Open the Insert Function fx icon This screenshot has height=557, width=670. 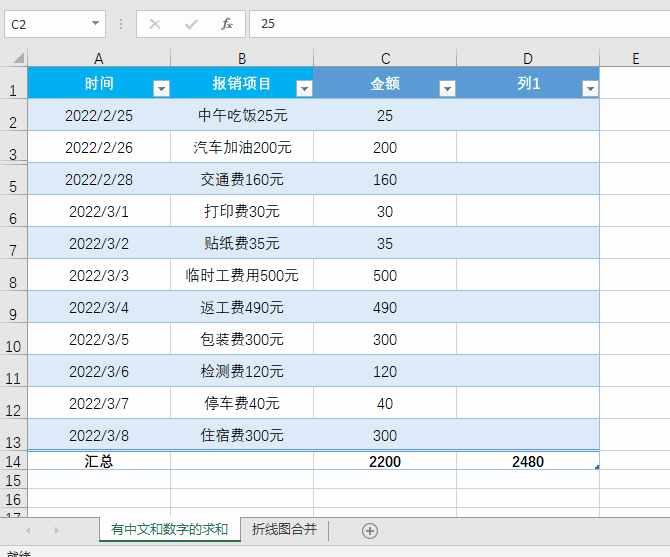[x=227, y=24]
